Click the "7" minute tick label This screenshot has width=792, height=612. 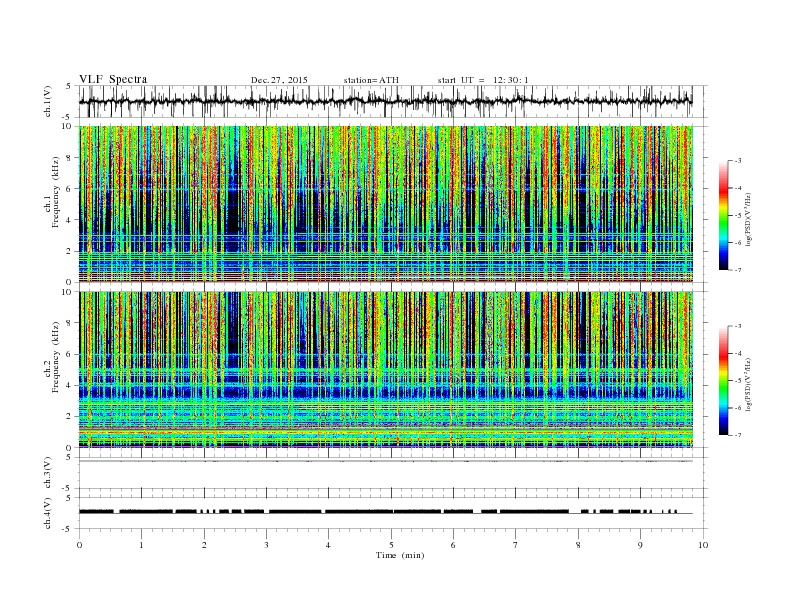click(516, 545)
